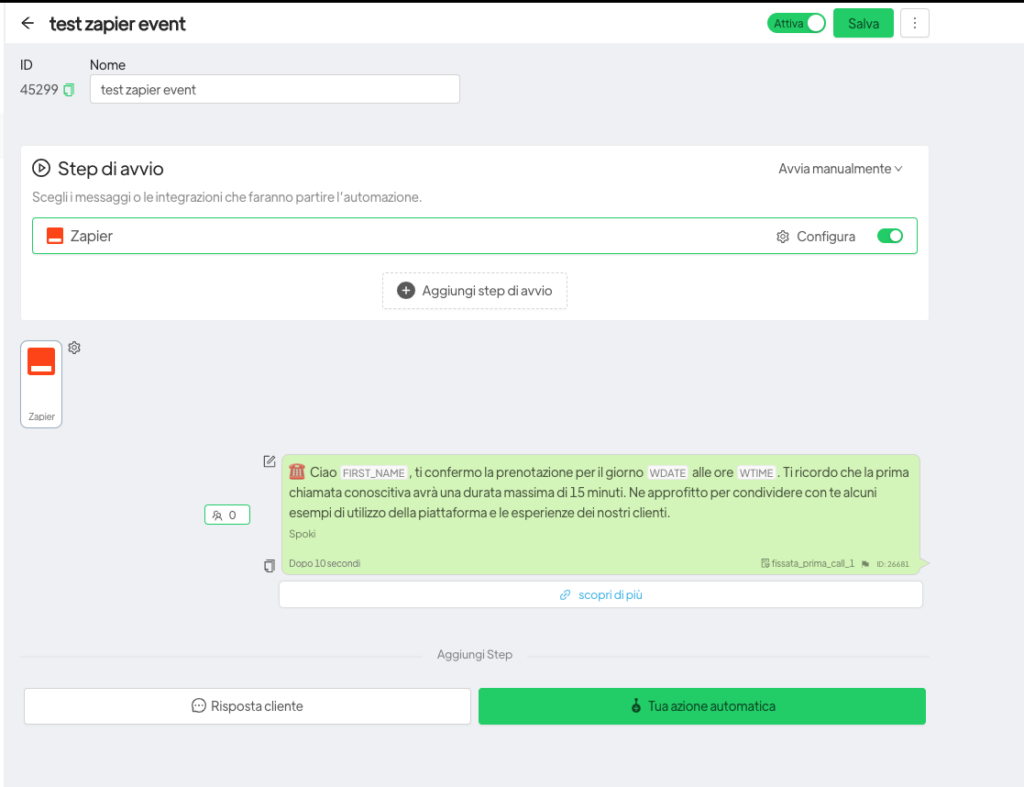Open the three-dot more options menu
The image size is (1024, 787).
(x=914, y=23)
